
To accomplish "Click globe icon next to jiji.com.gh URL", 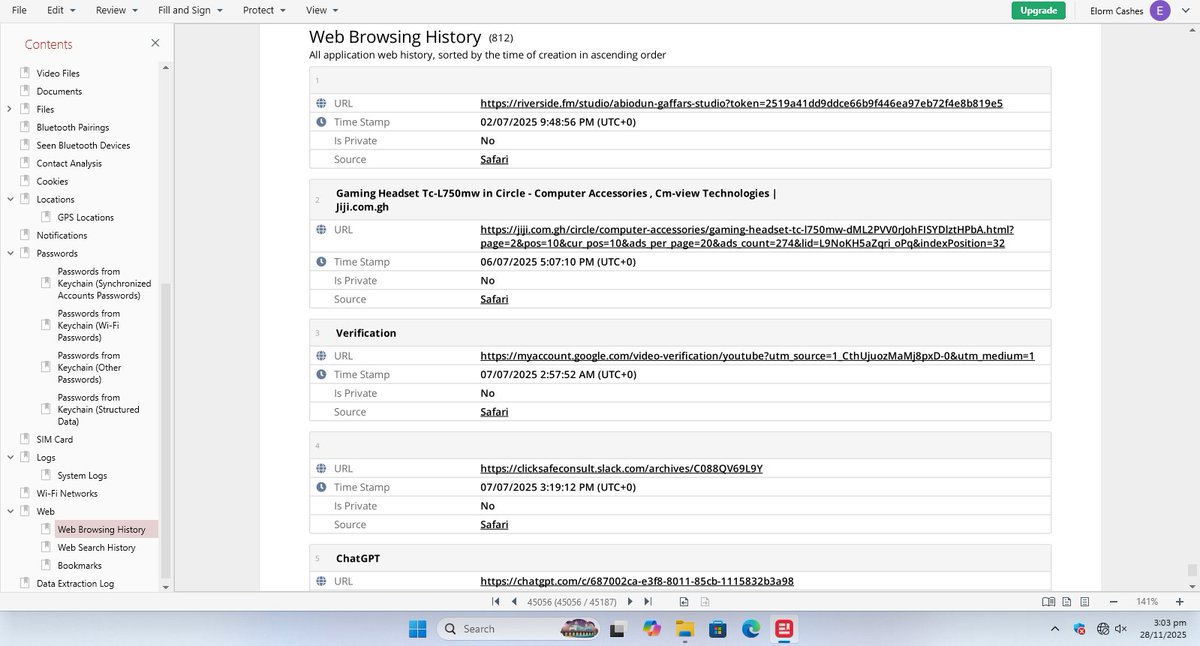I will [321, 229].
